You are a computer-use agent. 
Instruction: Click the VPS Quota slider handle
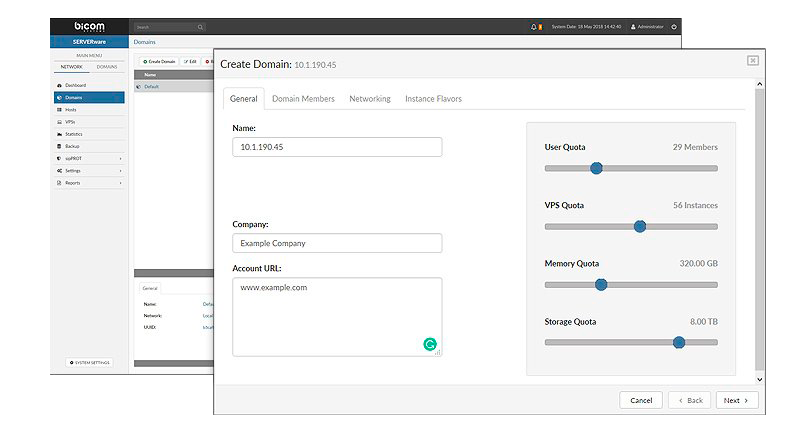[x=640, y=226]
